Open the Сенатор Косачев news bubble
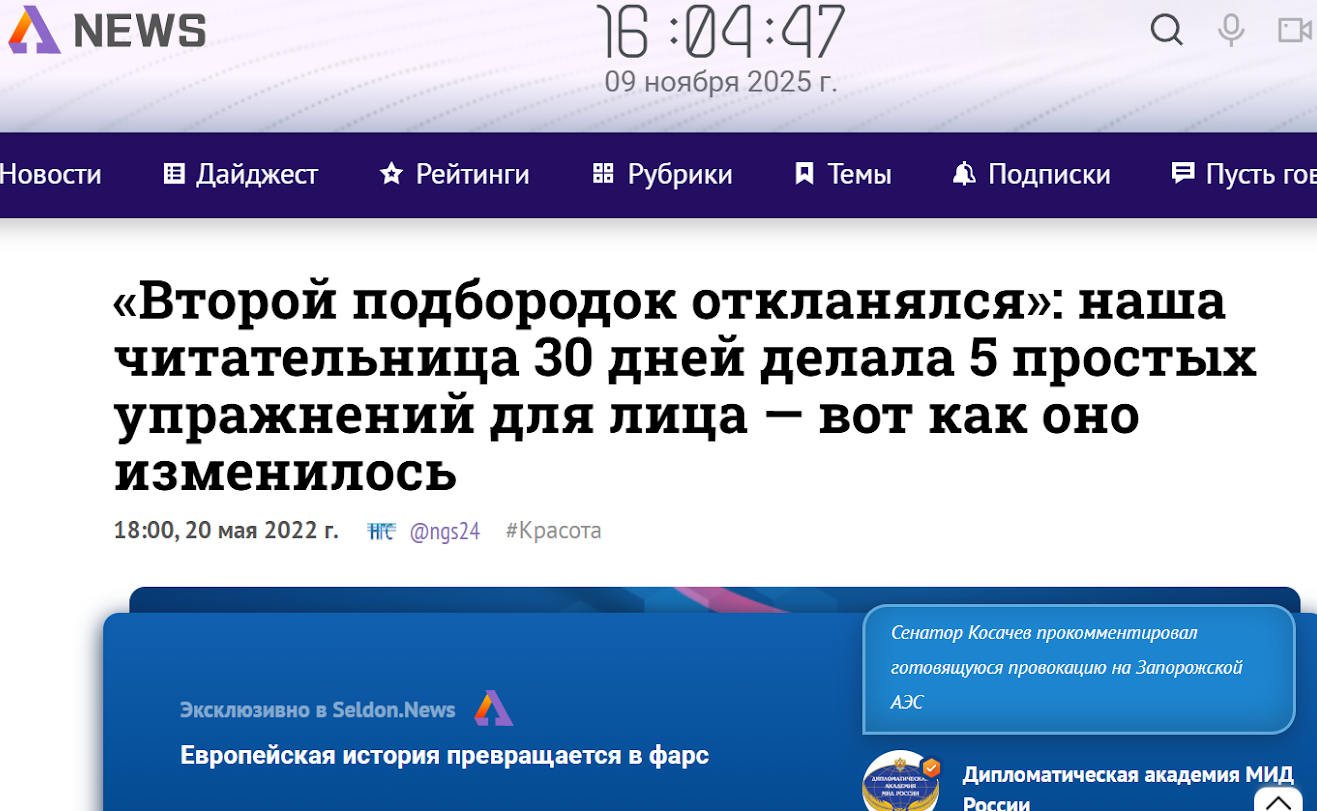This screenshot has height=811, width=1317. point(1078,667)
